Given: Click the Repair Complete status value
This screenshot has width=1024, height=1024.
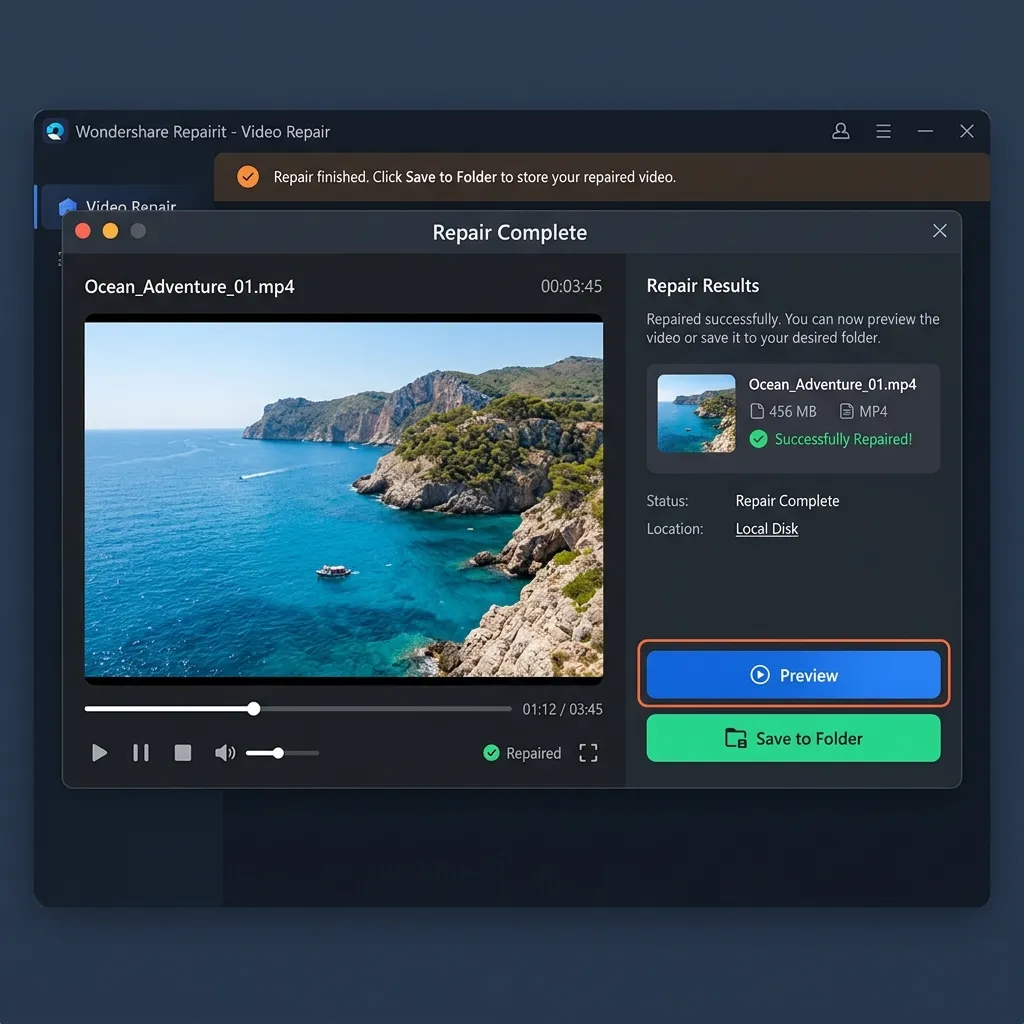Looking at the screenshot, I should point(788,501).
